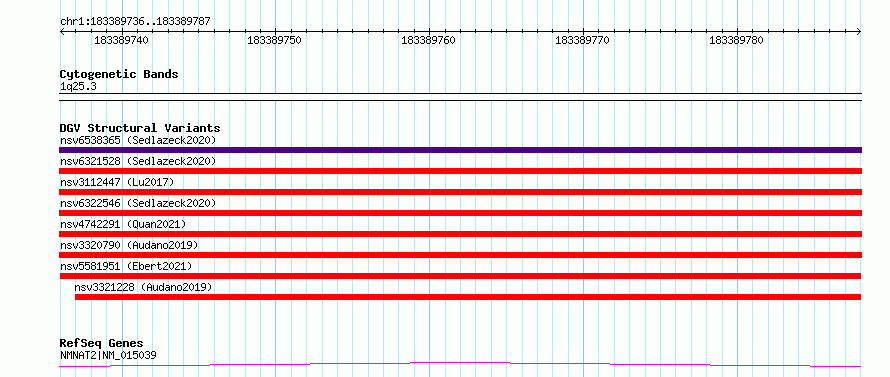Viewport: 890px width, 377px height.
Task: Open the DGV Structural Variants track heading
Action: (140, 128)
